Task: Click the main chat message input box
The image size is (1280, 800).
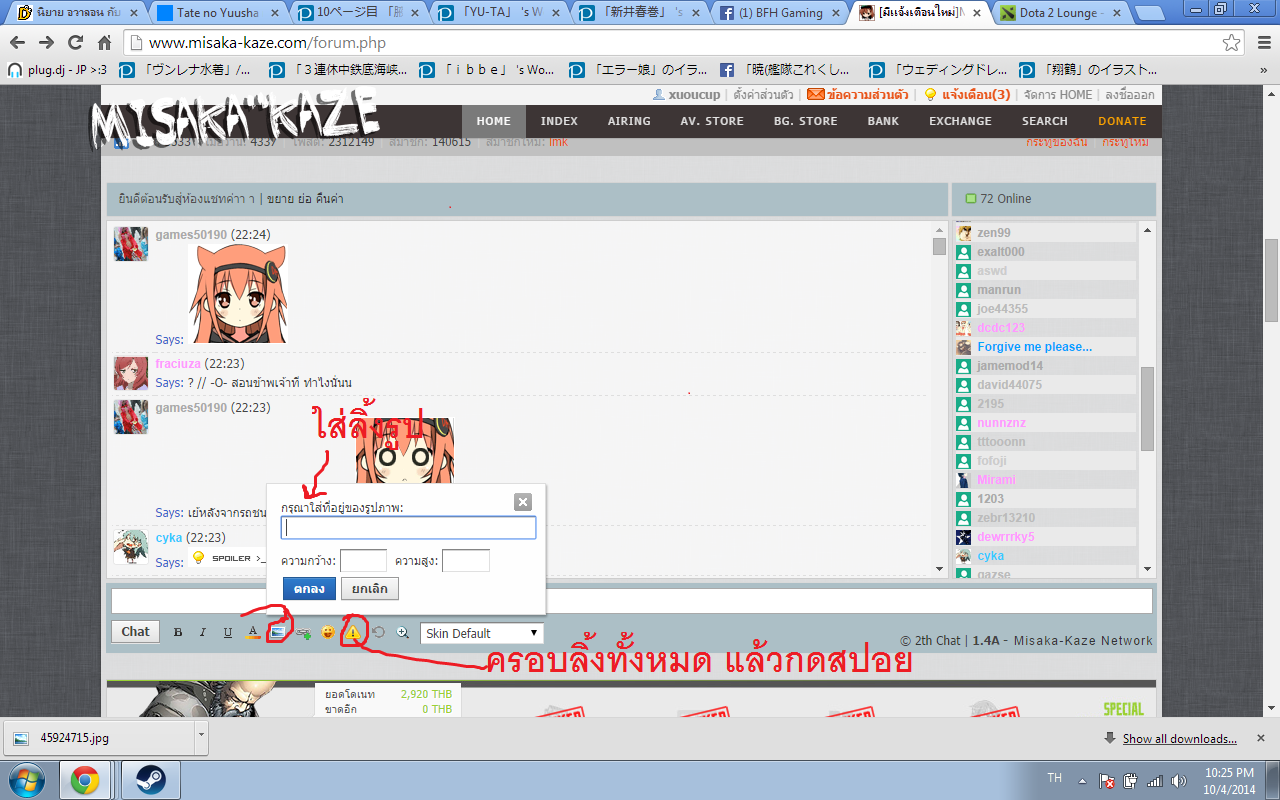Action: (631, 601)
